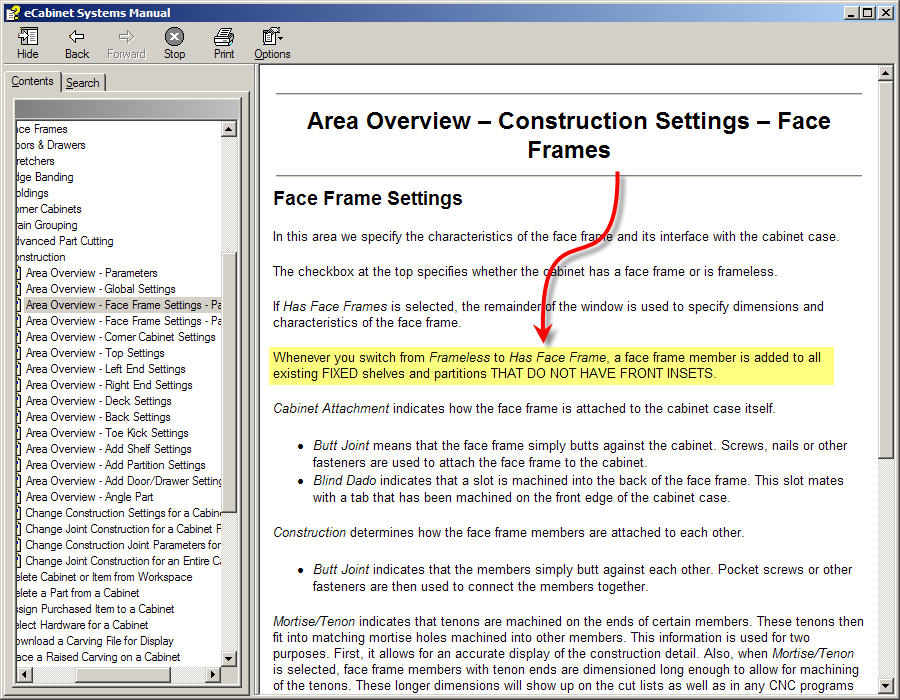The image size is (900, 700).
Task: Open 'Area Overview - Right End Settings'
Action: (109, 386)
